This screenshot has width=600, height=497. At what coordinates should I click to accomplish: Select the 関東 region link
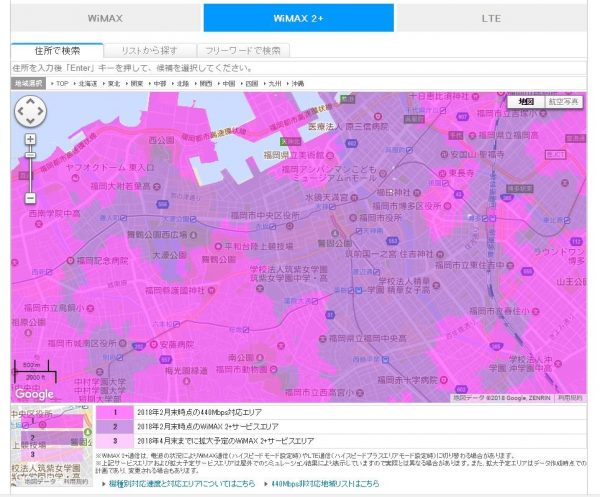click(137, 83)
